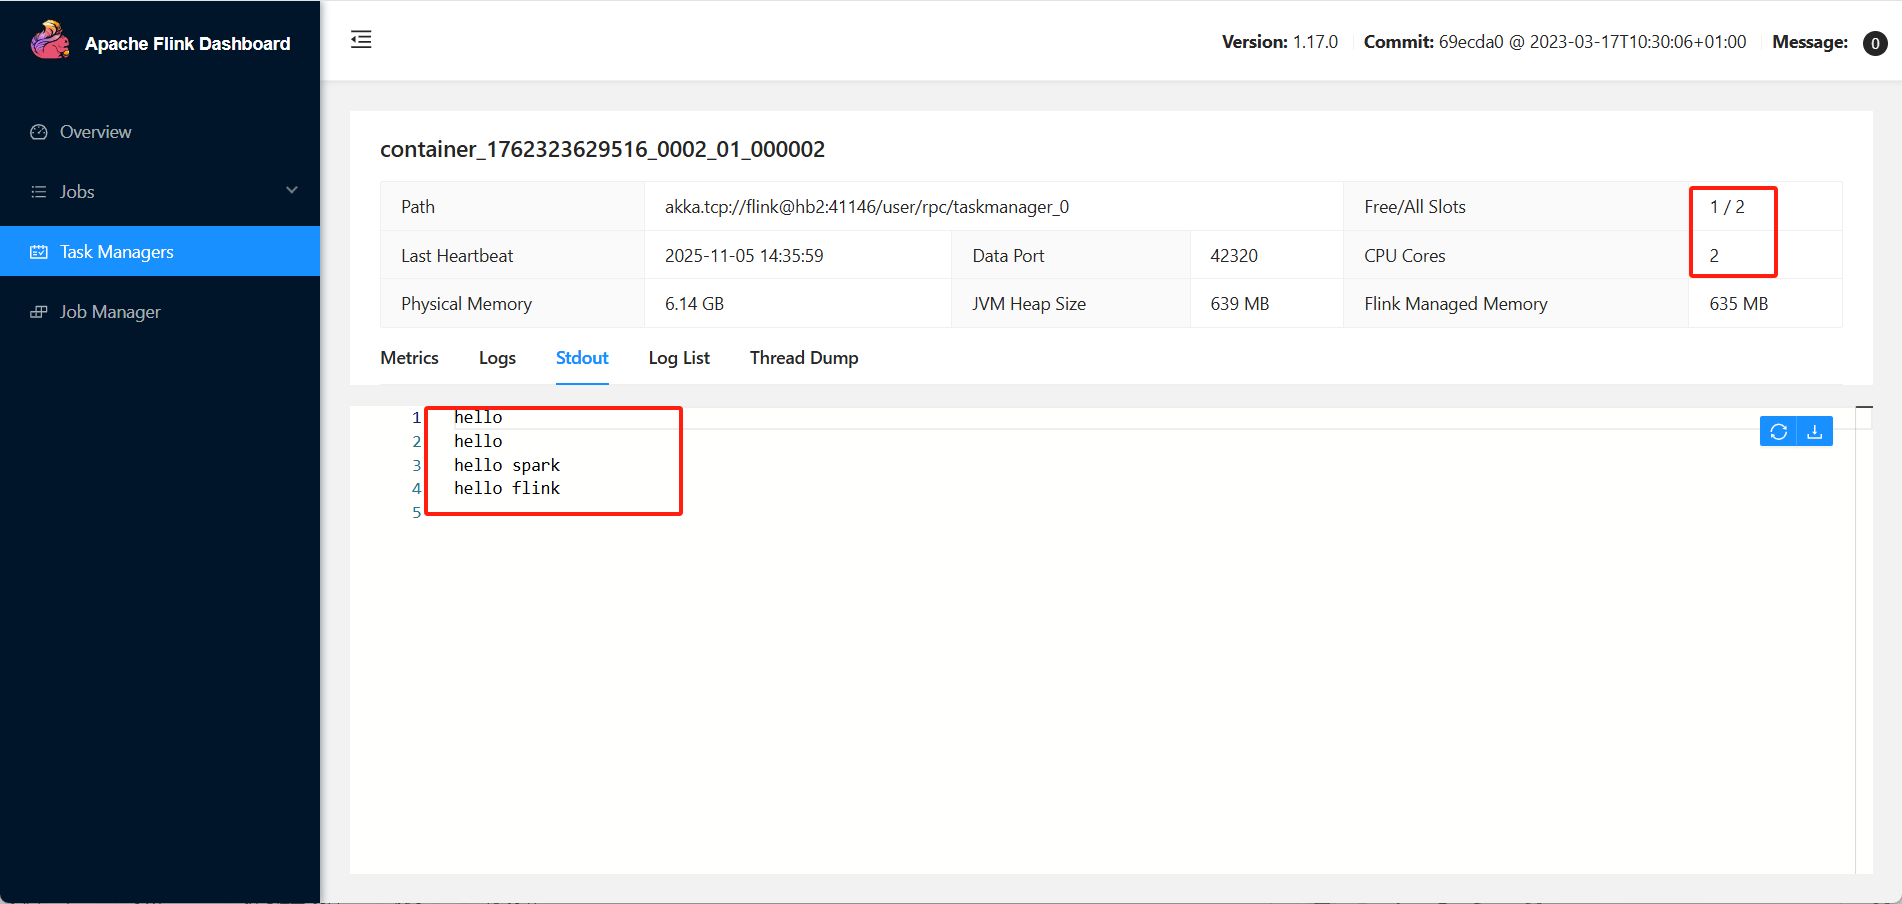Open the Overview page
The image size is (1902, 904).
[x=160, y=132]
